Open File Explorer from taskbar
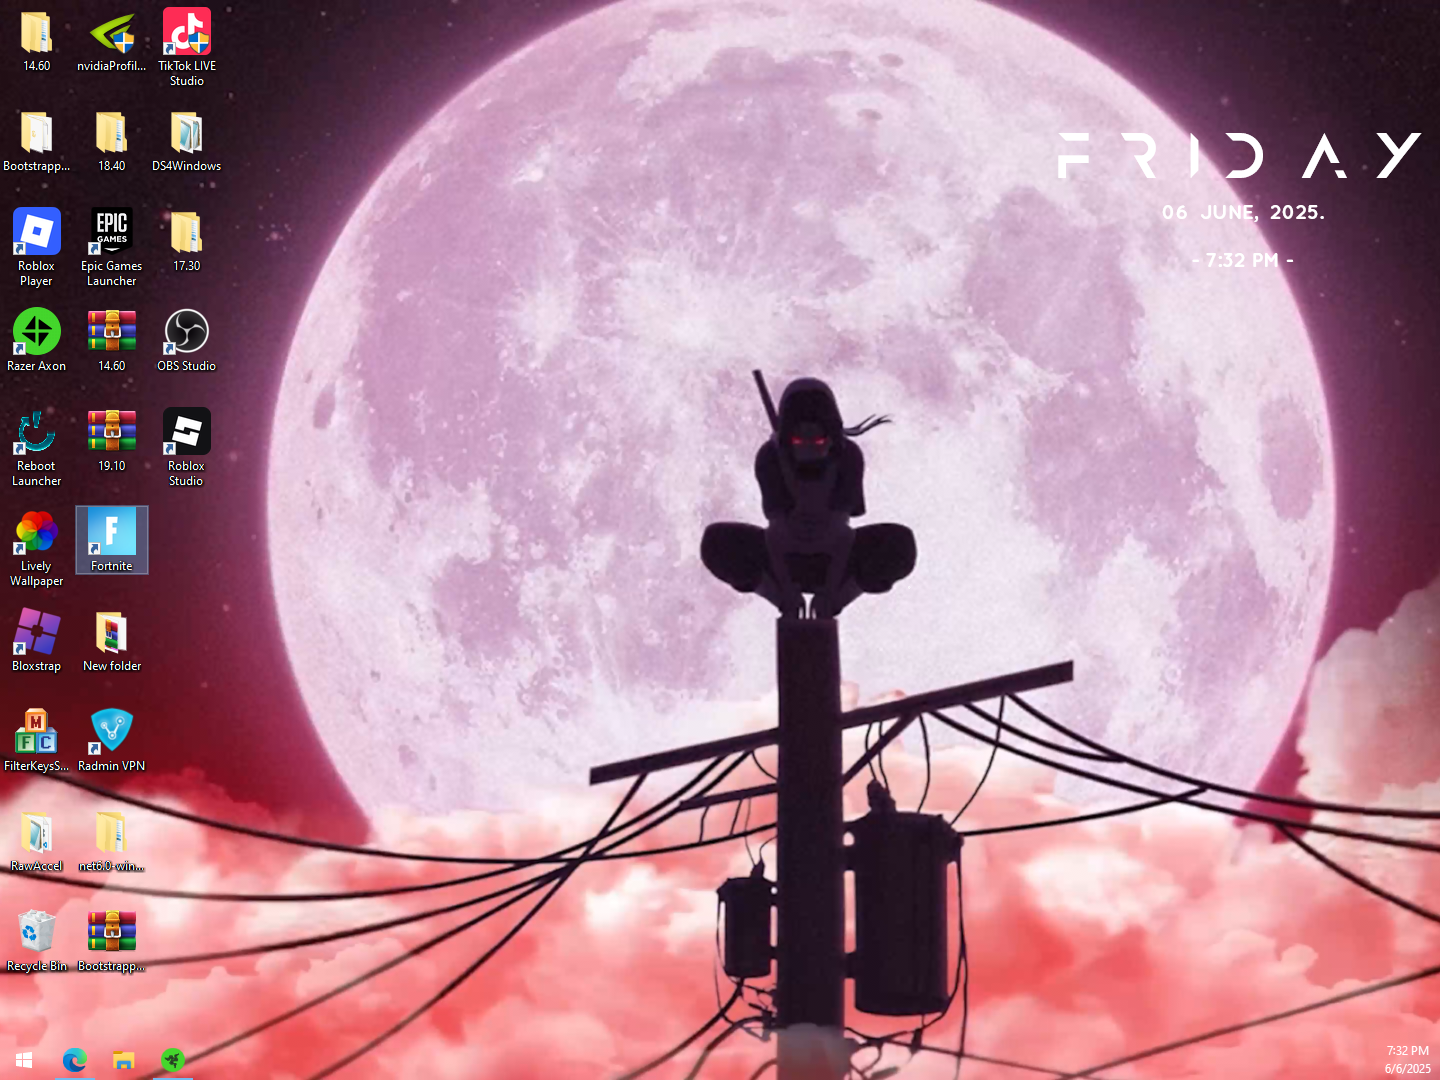The image size is (1440, 1080). coord(123,1060)
